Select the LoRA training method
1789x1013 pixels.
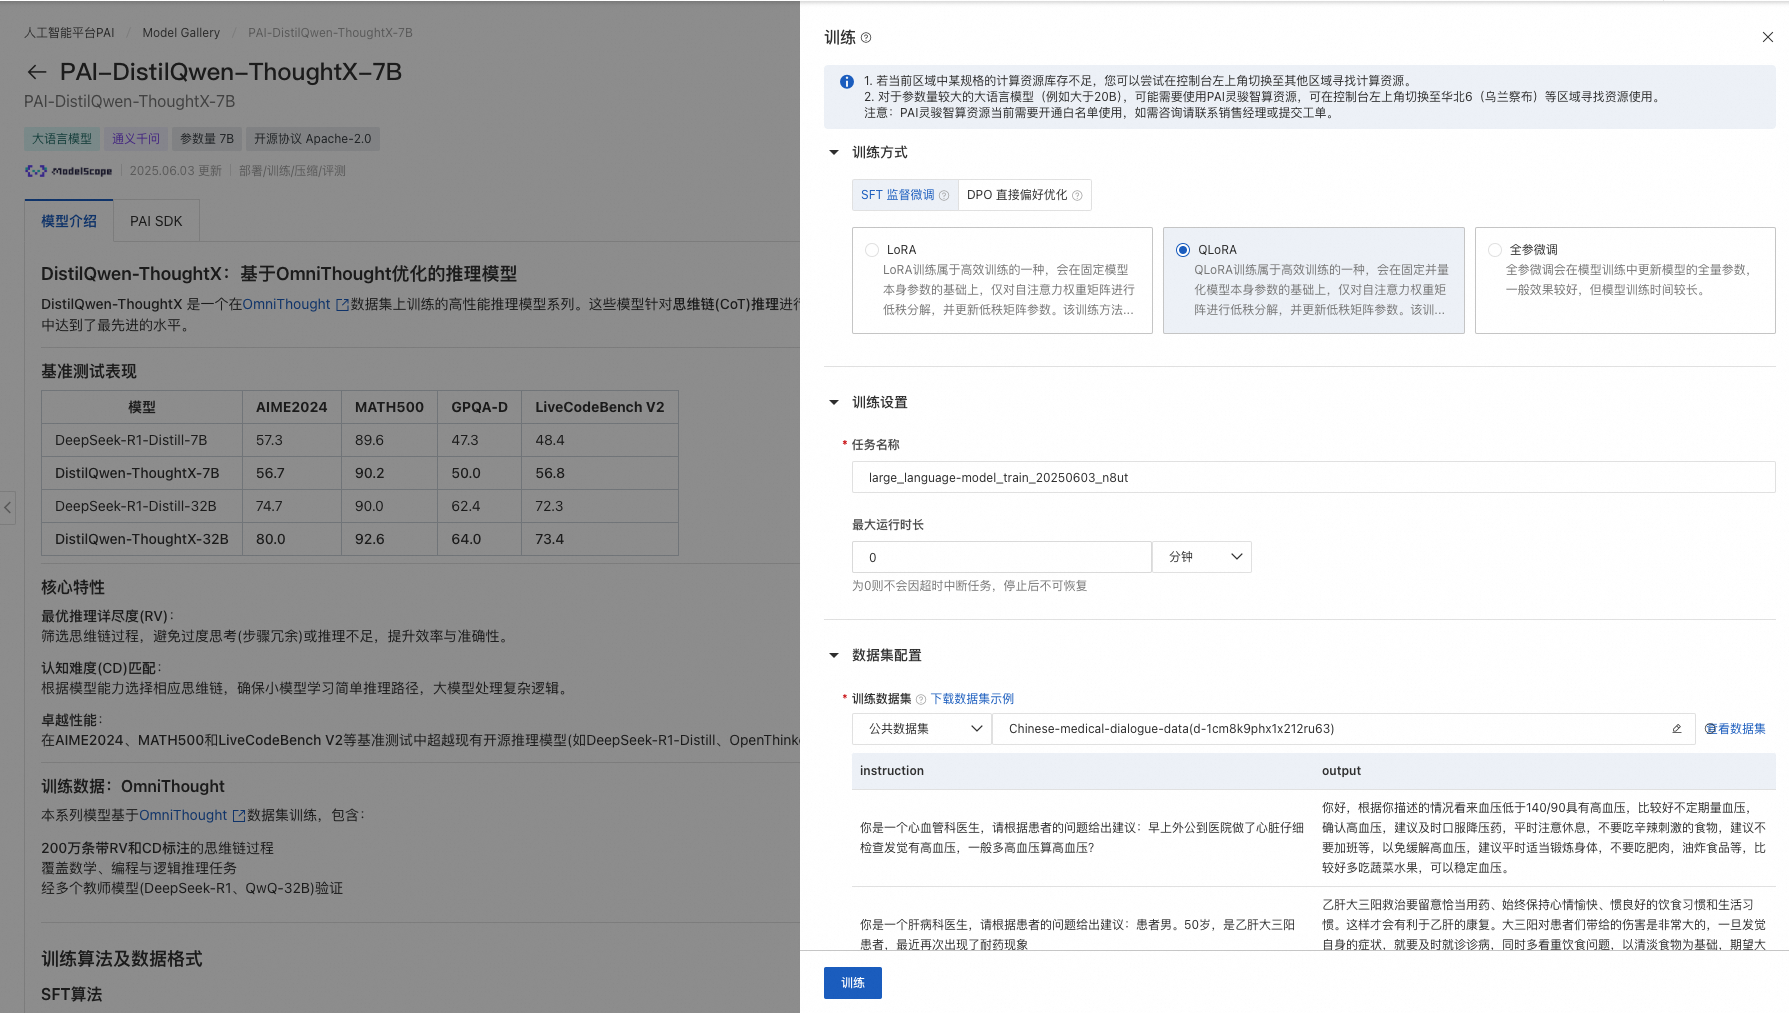tap(873, 249)
